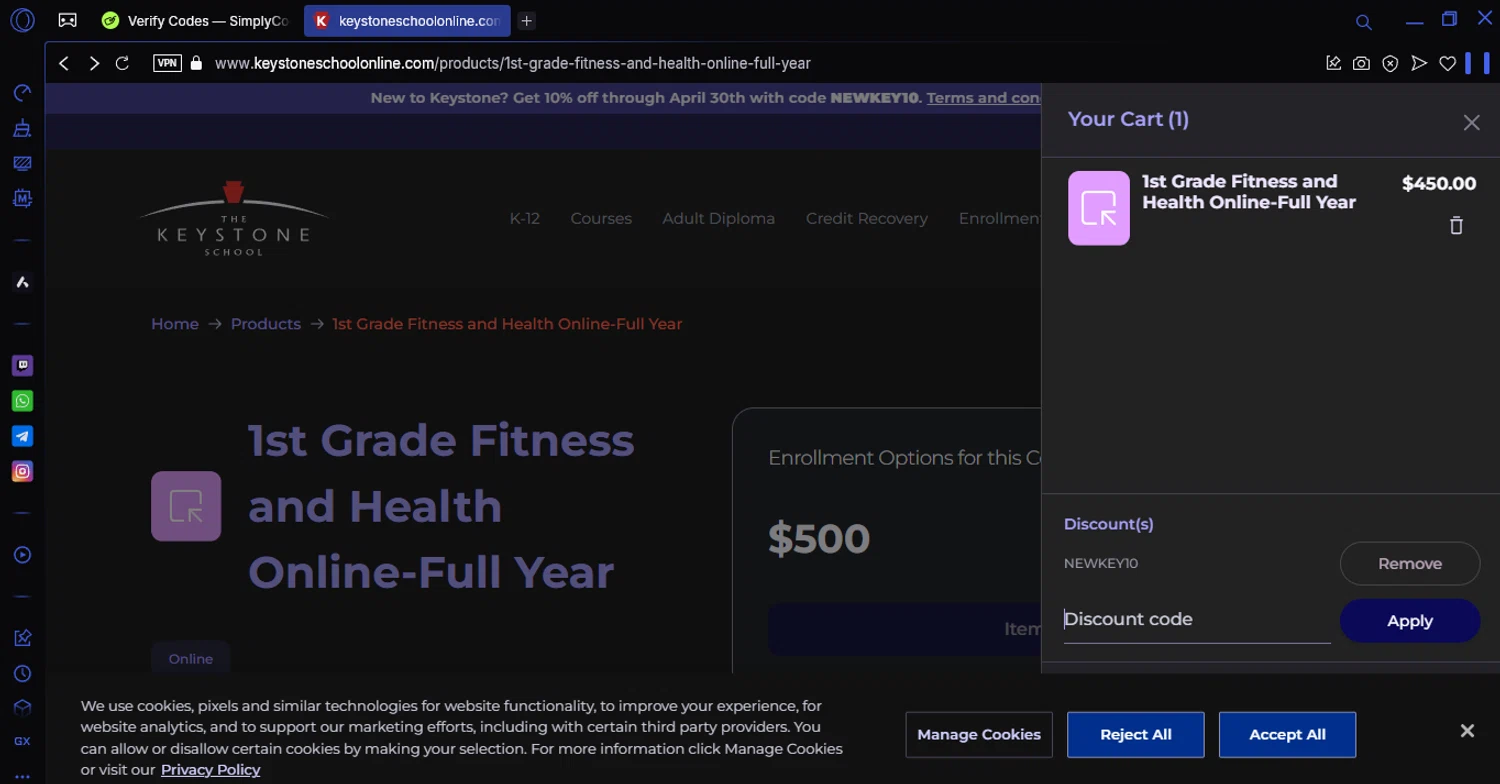This screenshot has width=1500, height=784.
Task: Select the keystoneschoolonline.com tab
Action: [x=407, y=20]
